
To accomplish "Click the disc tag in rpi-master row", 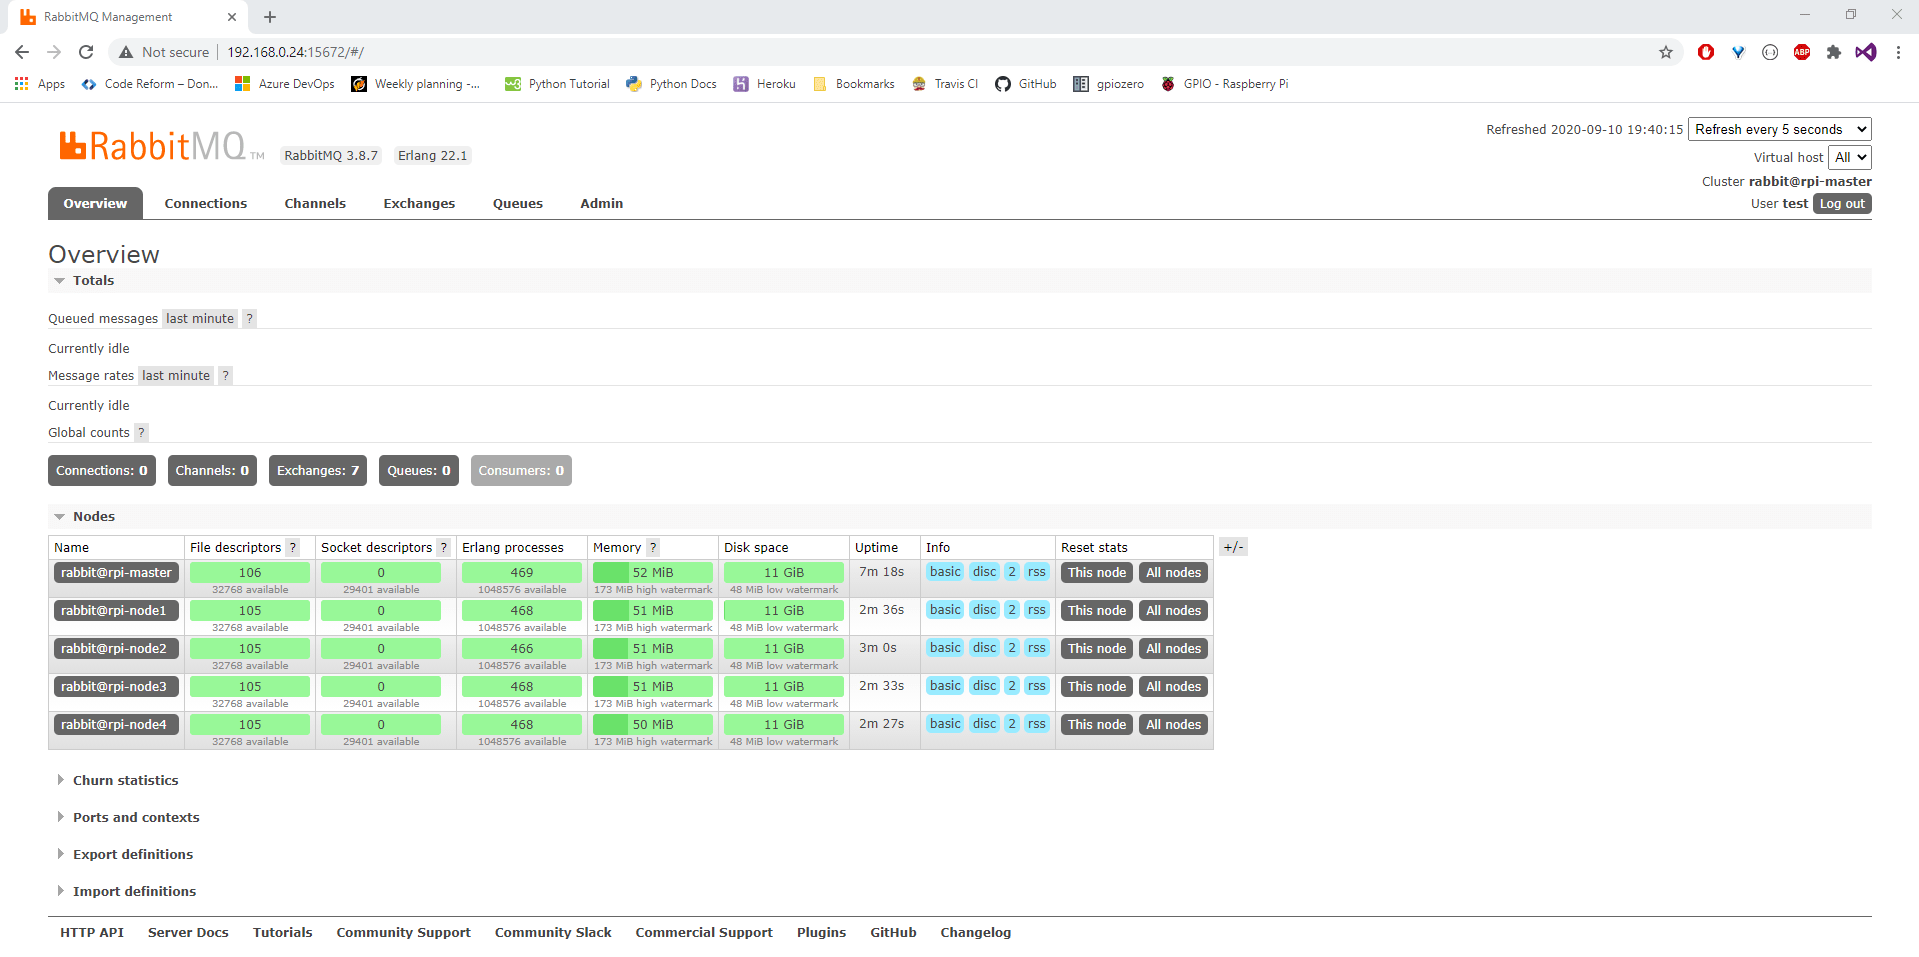I will [x=985, y=572].
